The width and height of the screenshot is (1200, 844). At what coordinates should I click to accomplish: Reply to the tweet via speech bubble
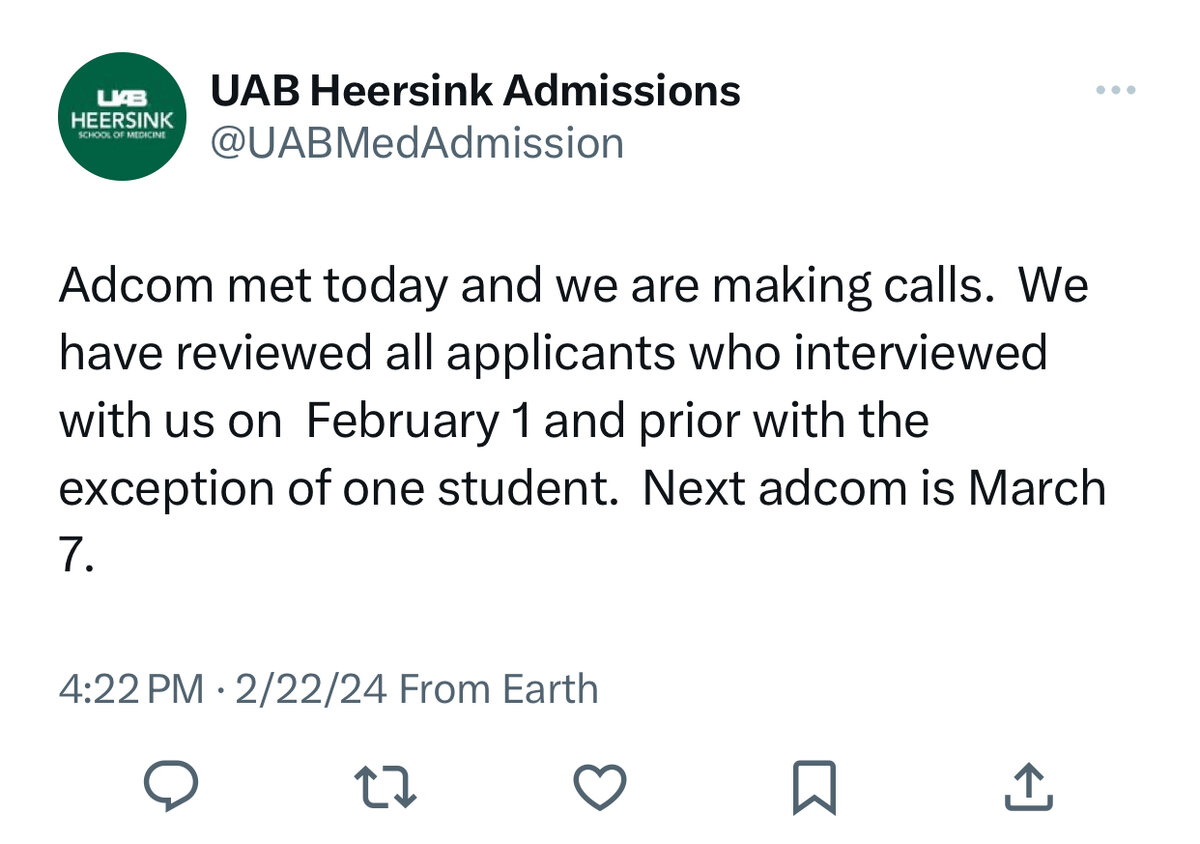tap(170, 785)
